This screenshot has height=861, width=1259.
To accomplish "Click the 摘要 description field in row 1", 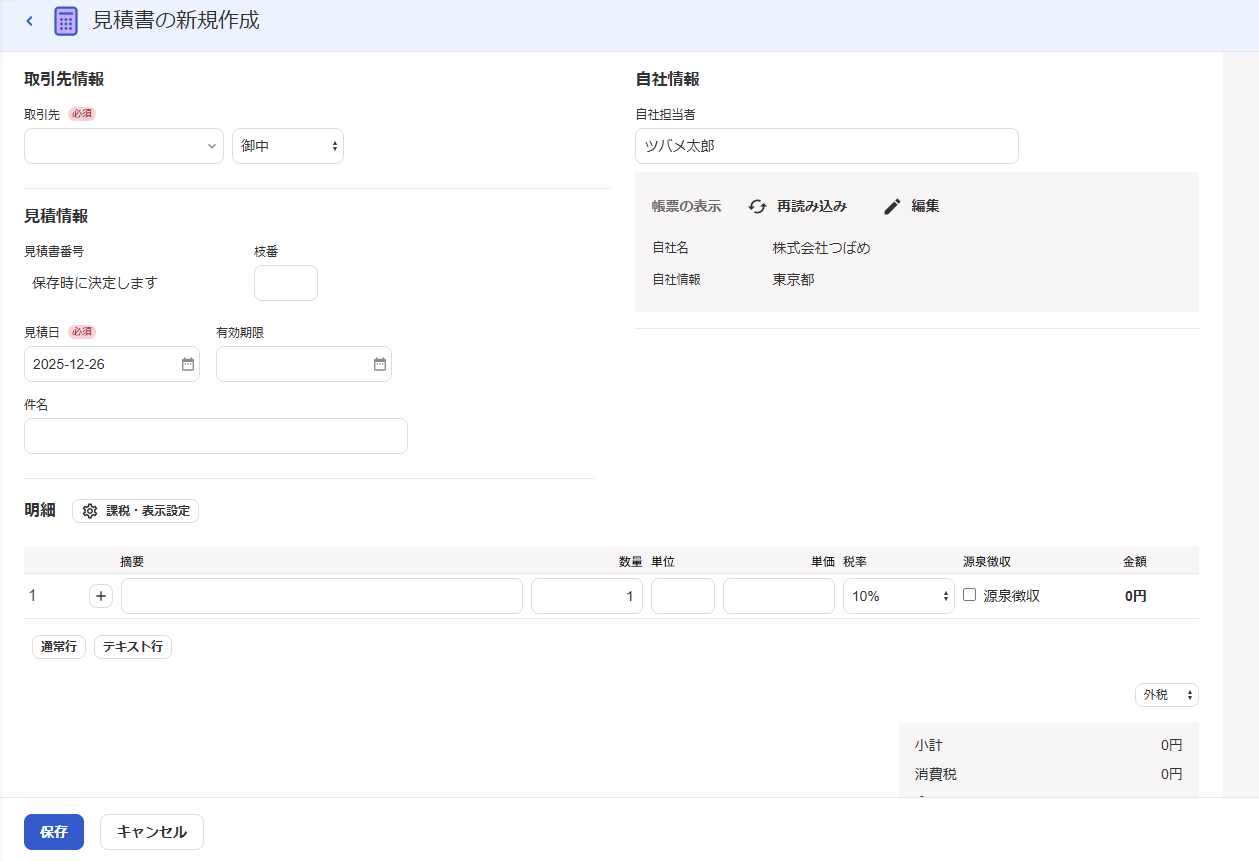I will pos(322,596).
